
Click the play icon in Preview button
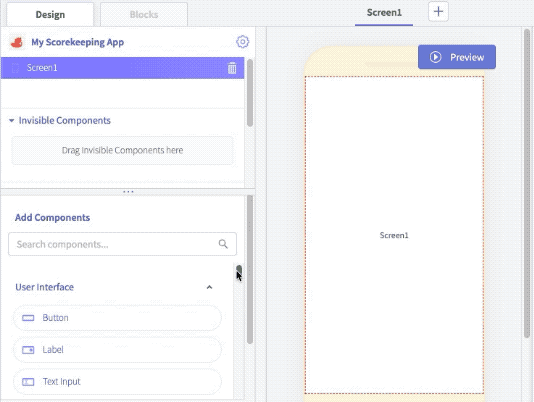(435, 57)
